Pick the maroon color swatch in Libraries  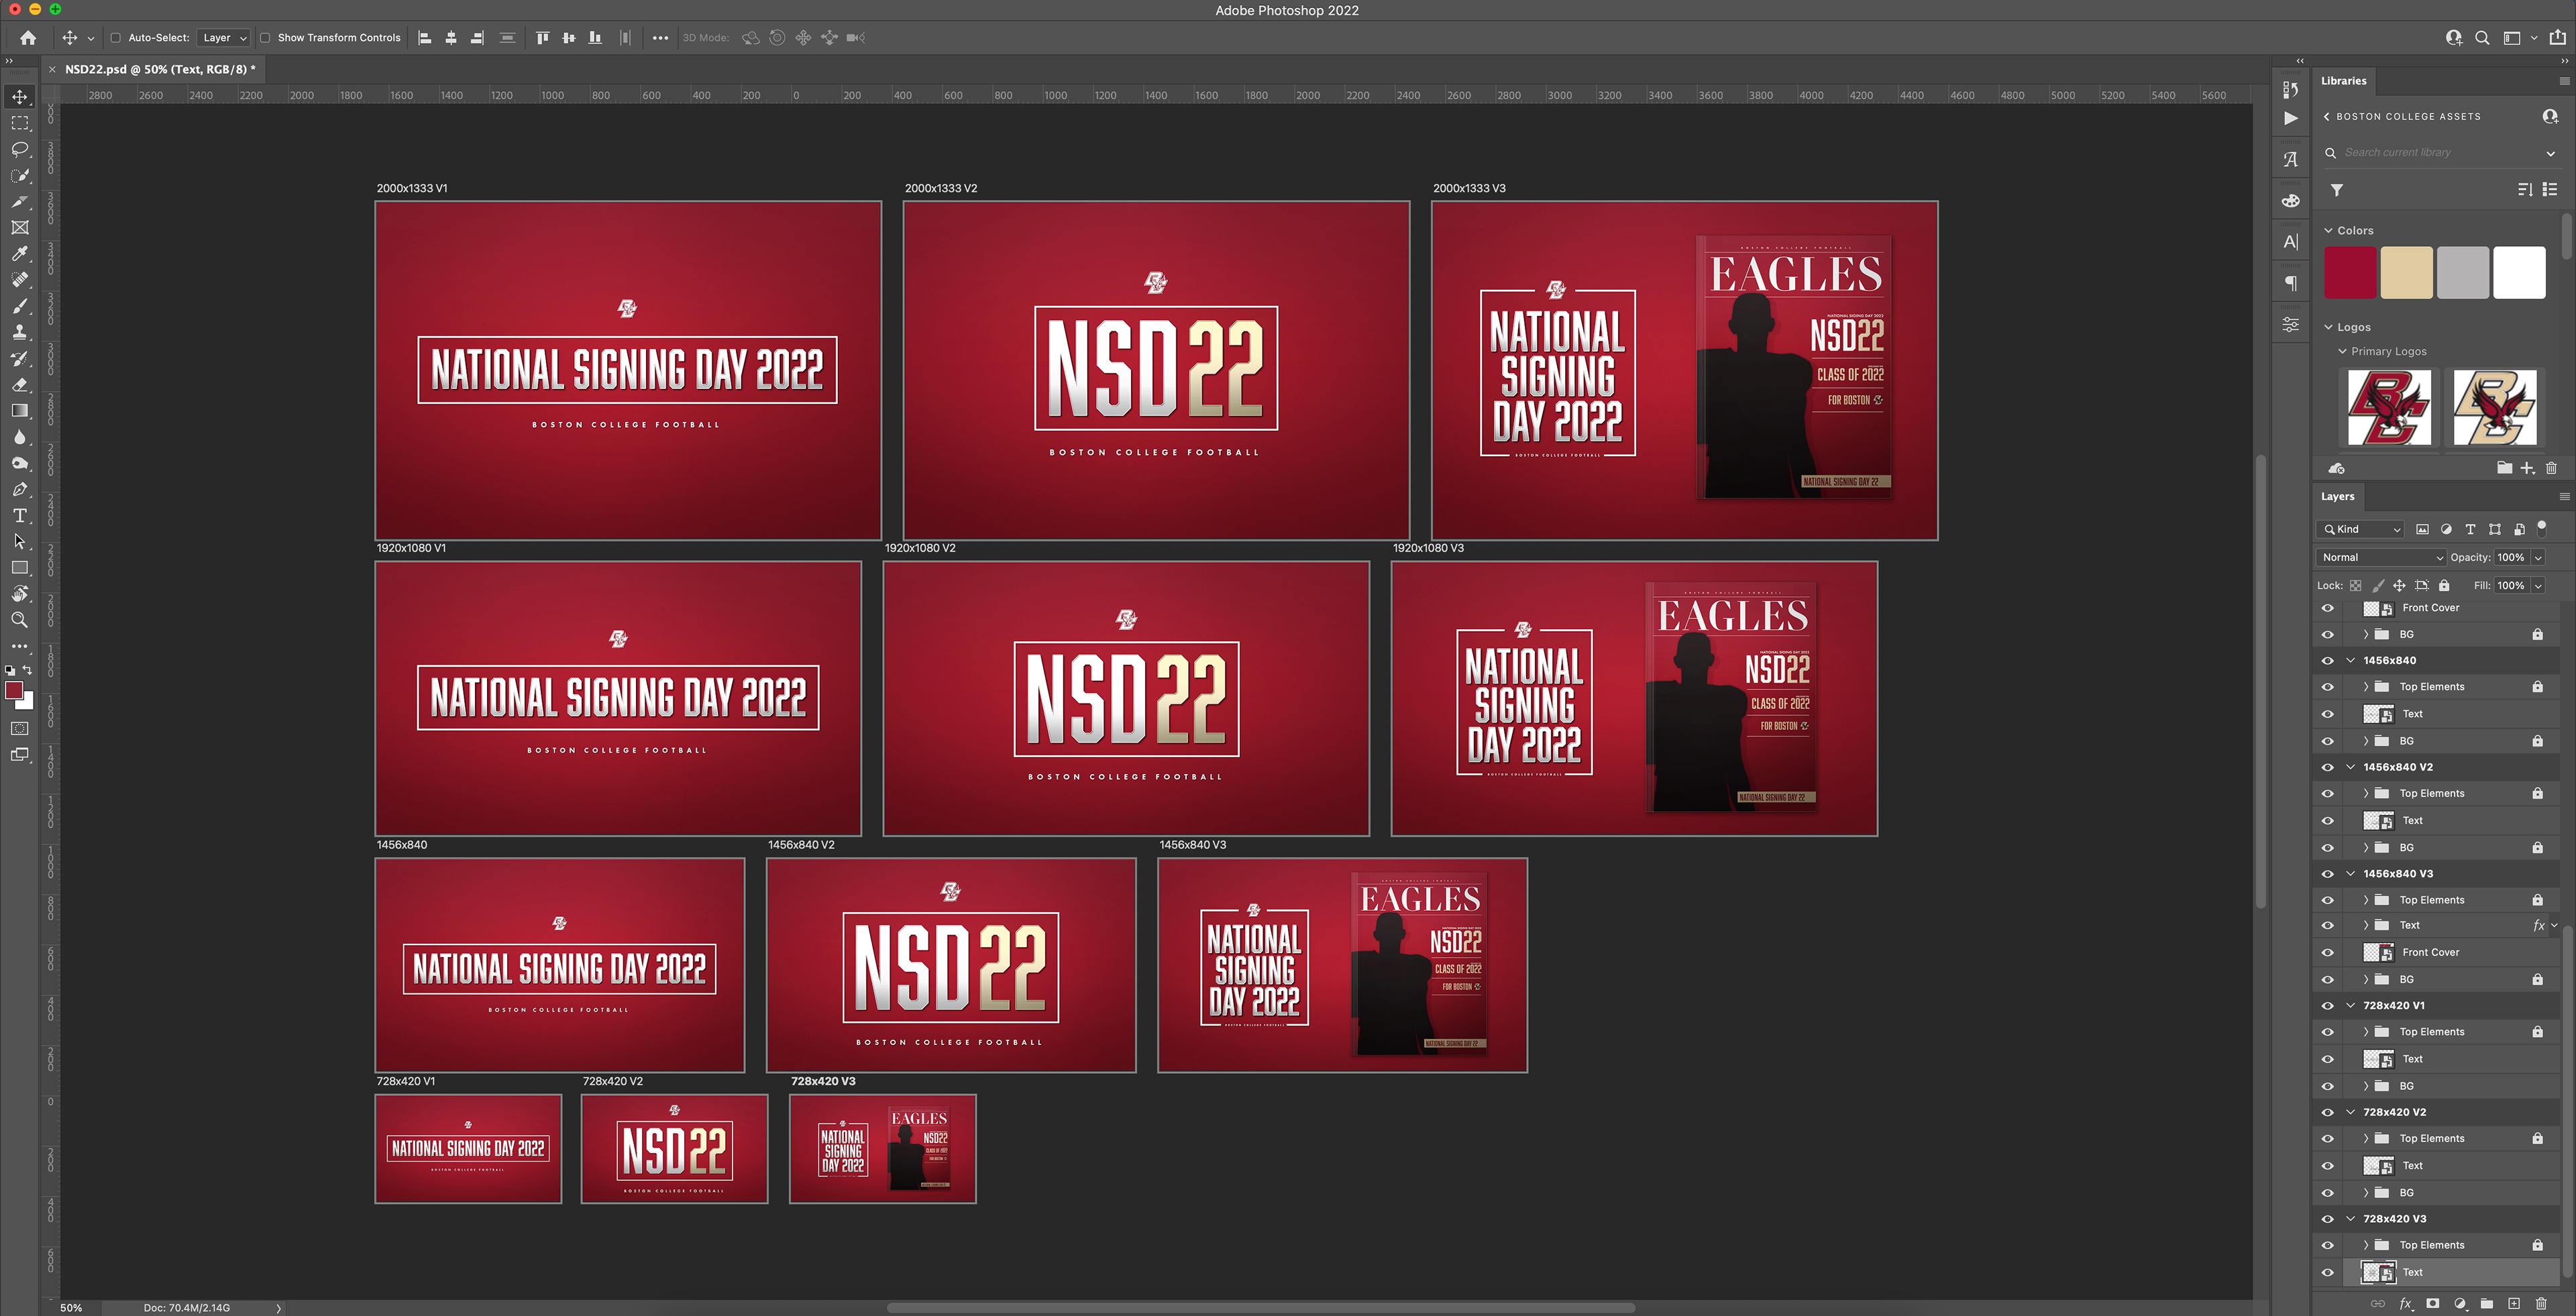(2350, 273)
